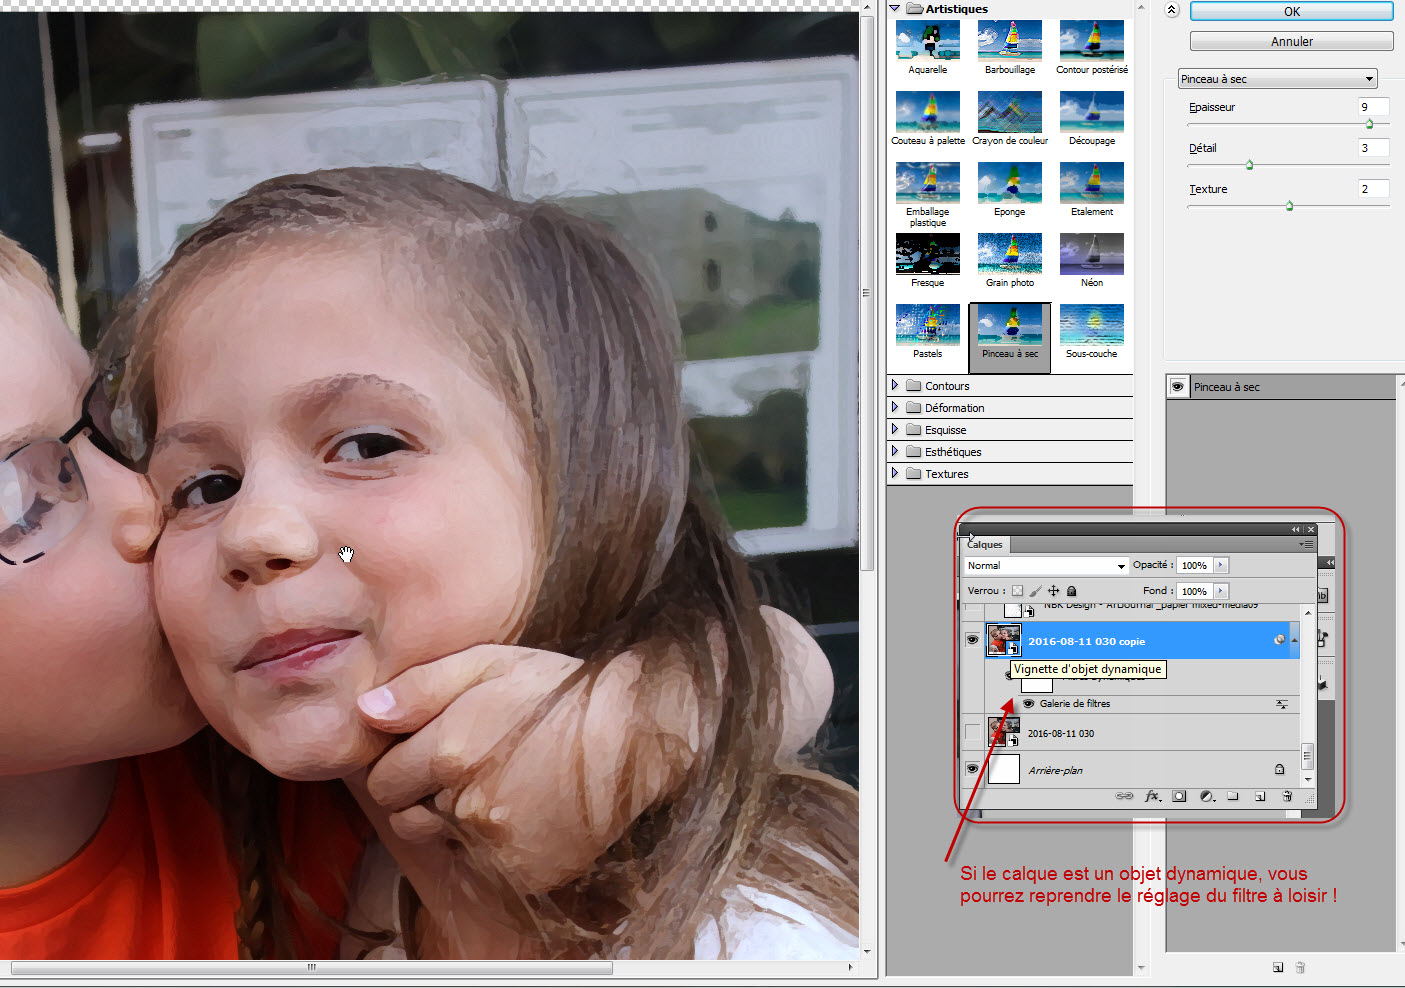1405x988 pixels.
Task: Click the Détail slider handle
Action: (1249, 165)
